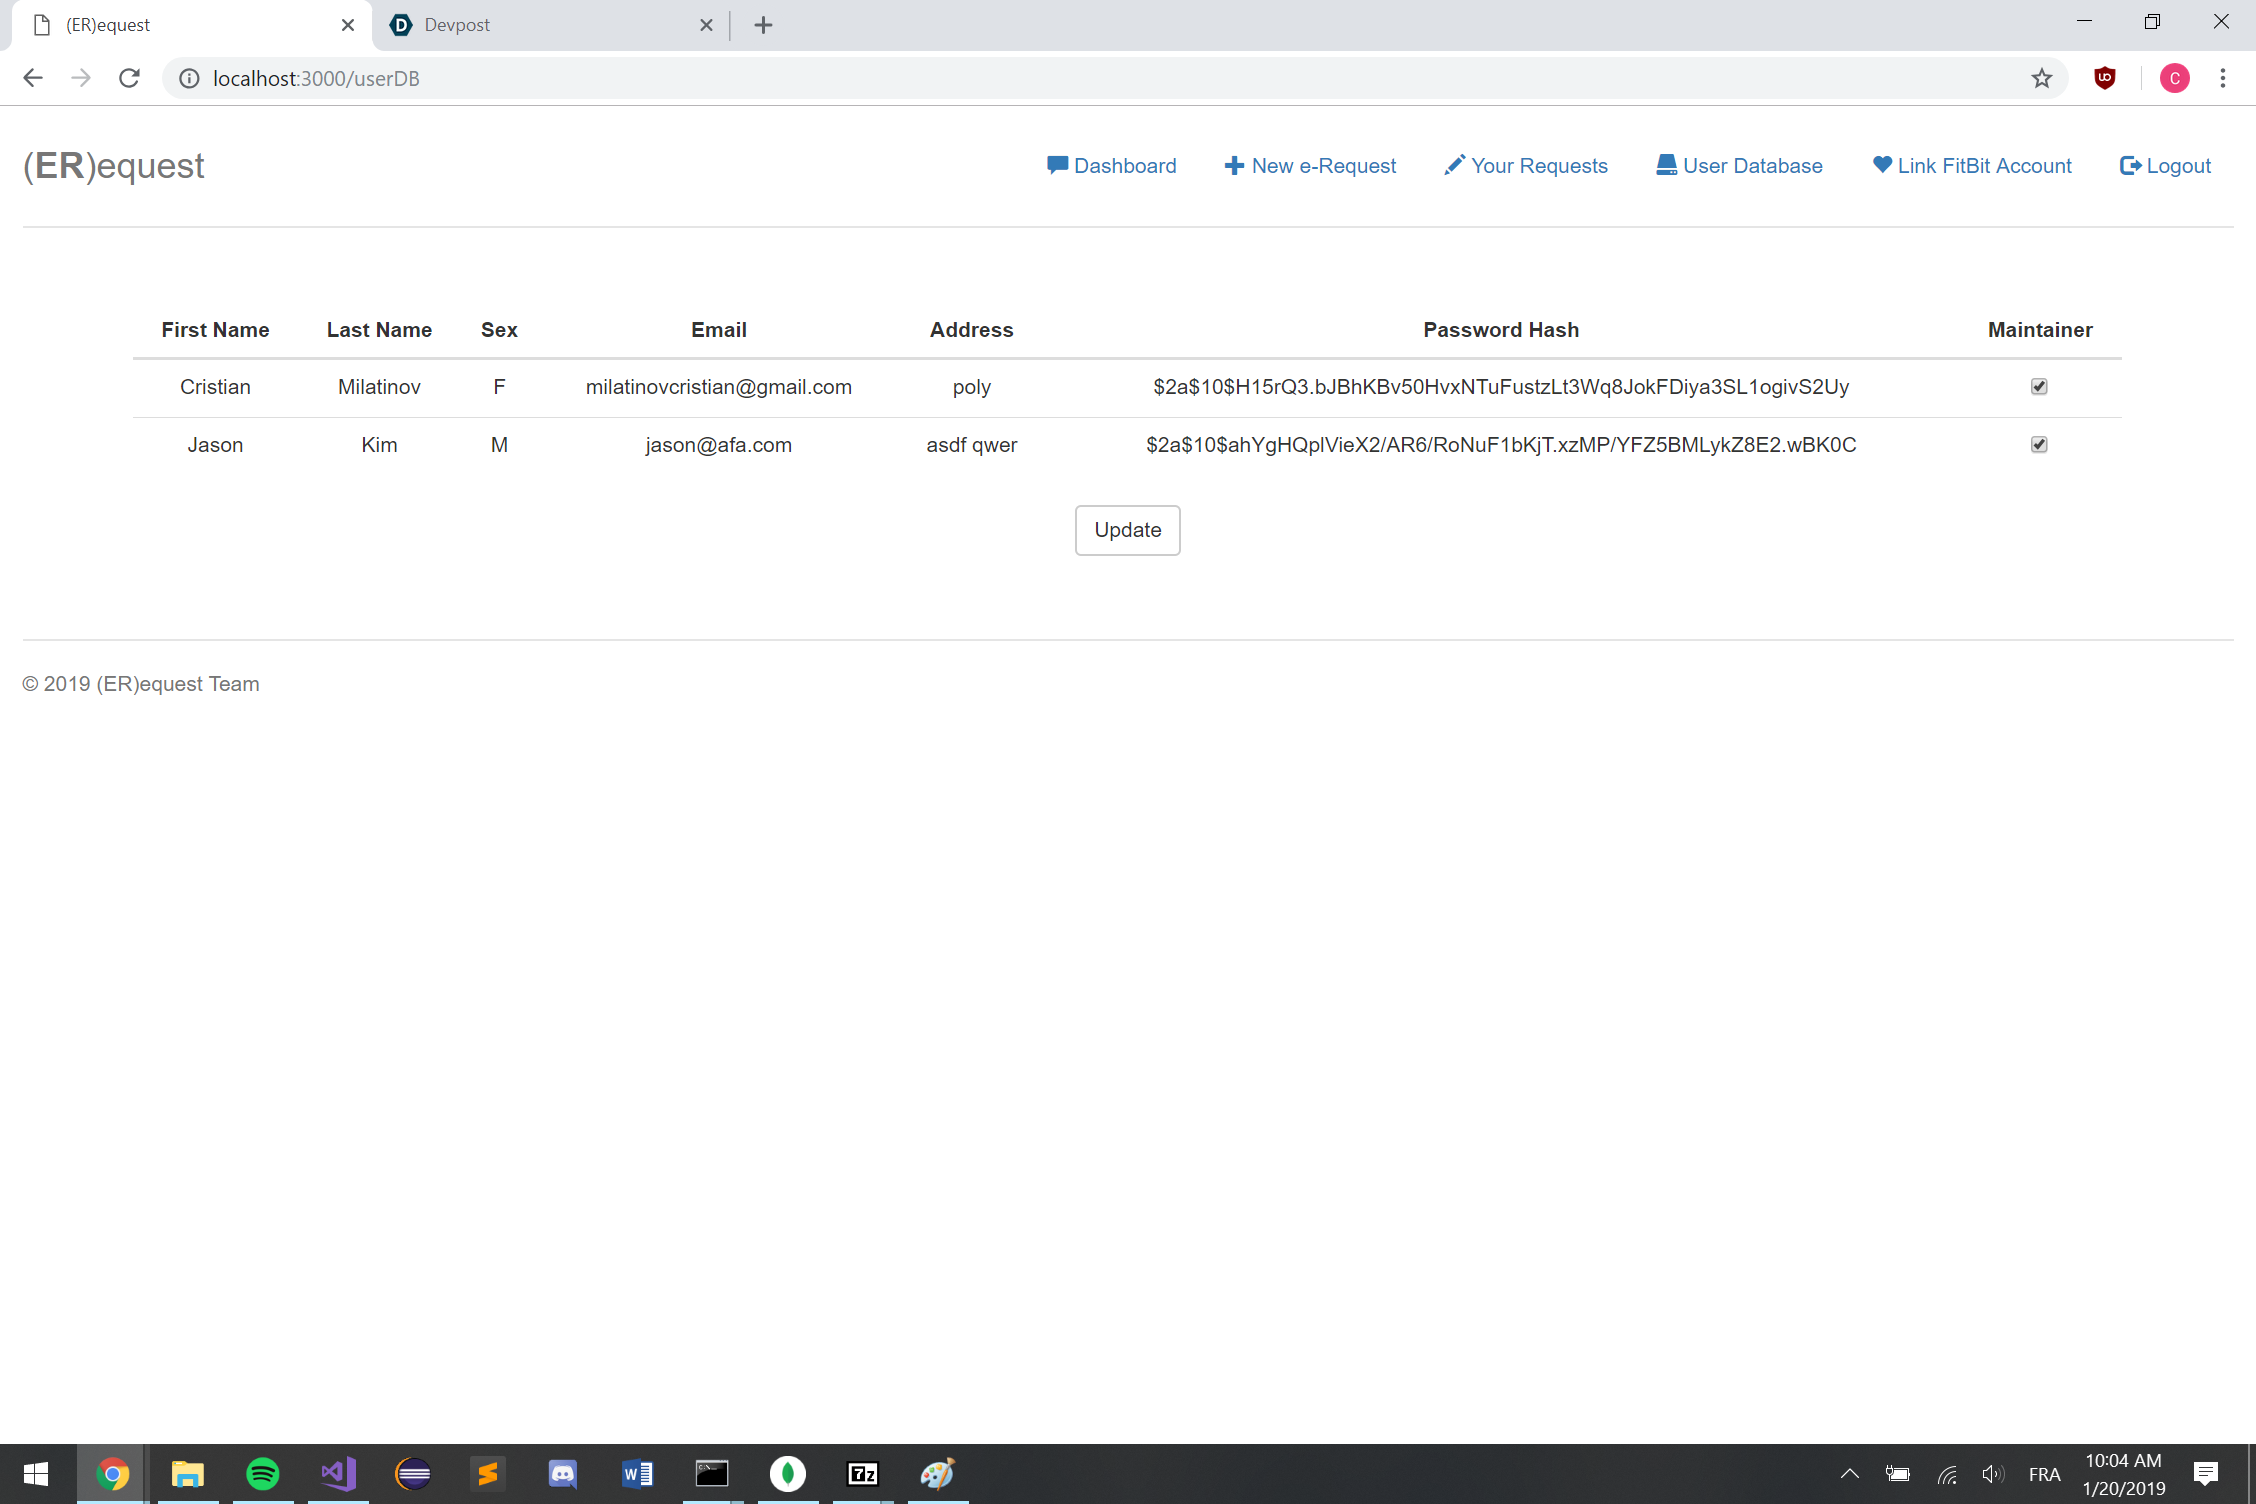Uncheck Maintainer for Cristian Milatinov
Screen dimensions: 2256x1504
(x=2039, y=387)
